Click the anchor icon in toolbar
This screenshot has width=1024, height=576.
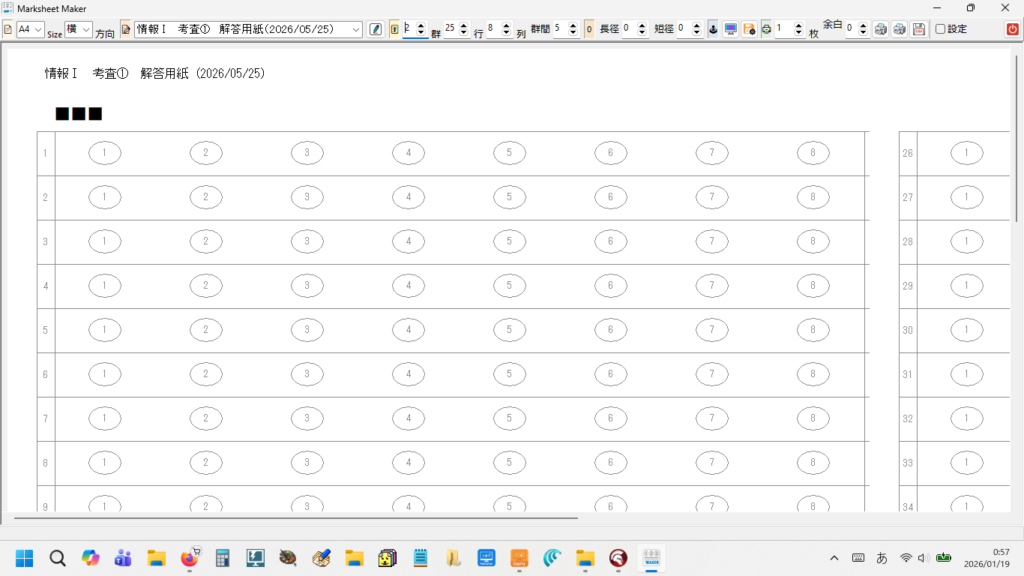(713, 29)
